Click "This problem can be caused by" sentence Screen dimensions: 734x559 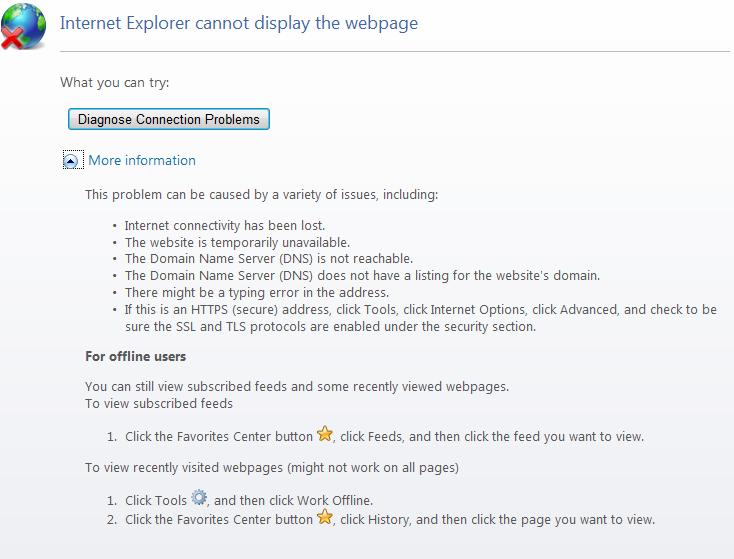262,195
